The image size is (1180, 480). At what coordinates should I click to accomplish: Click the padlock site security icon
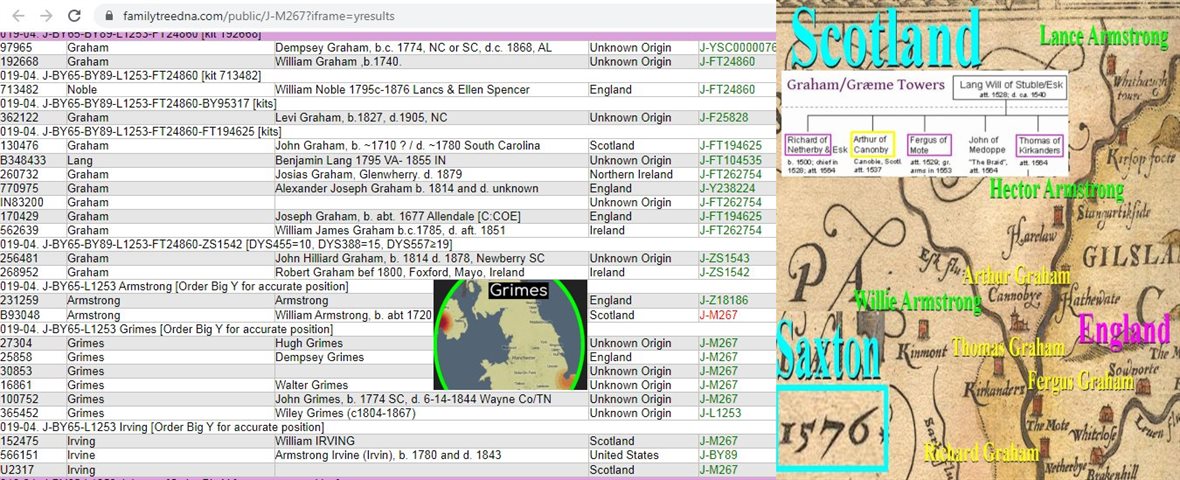[109, 17]
